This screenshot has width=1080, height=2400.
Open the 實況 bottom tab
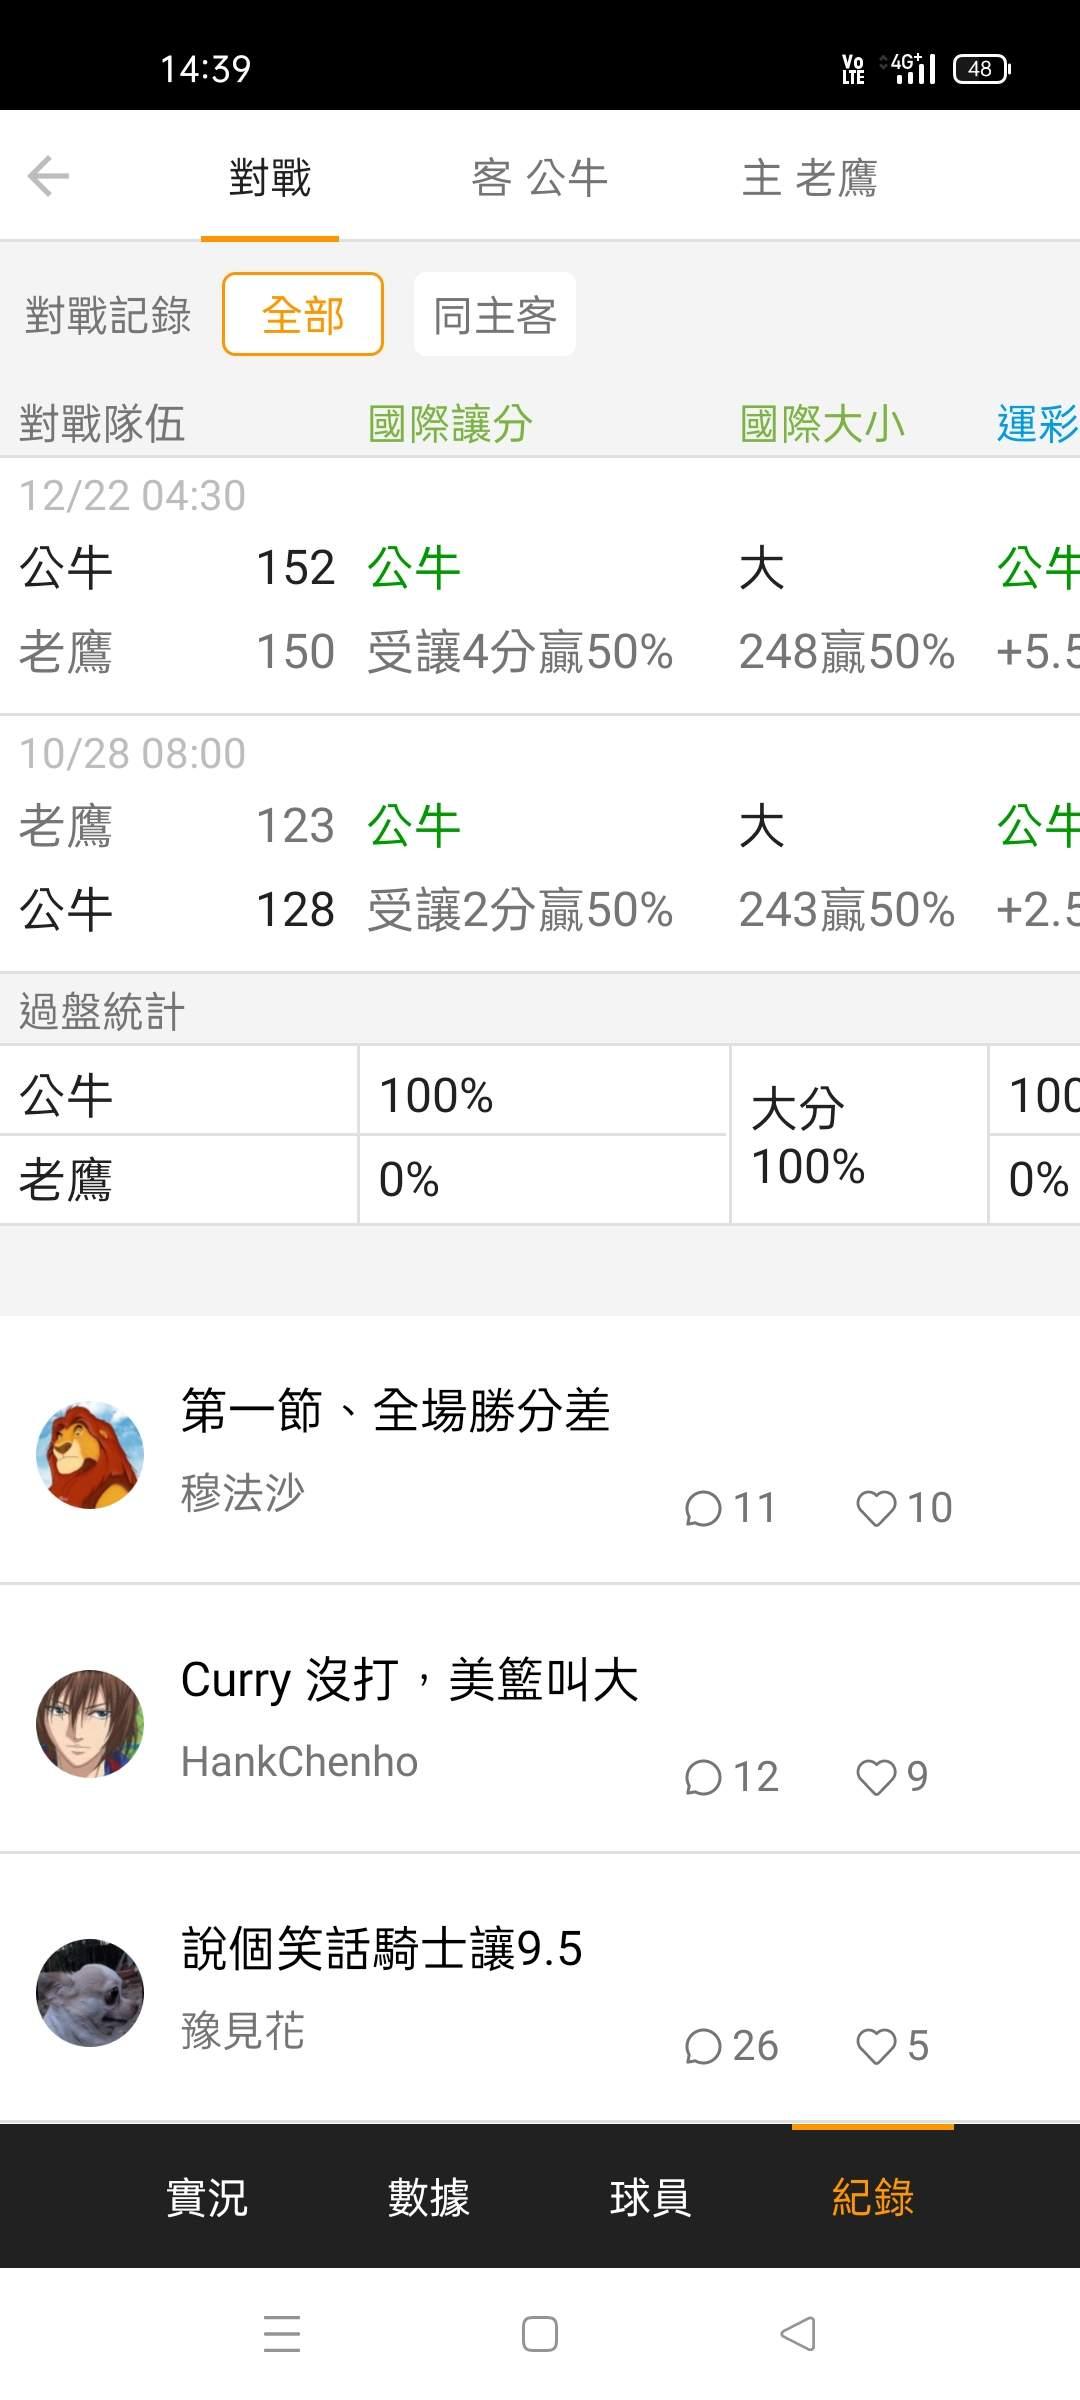[206, 2197]
